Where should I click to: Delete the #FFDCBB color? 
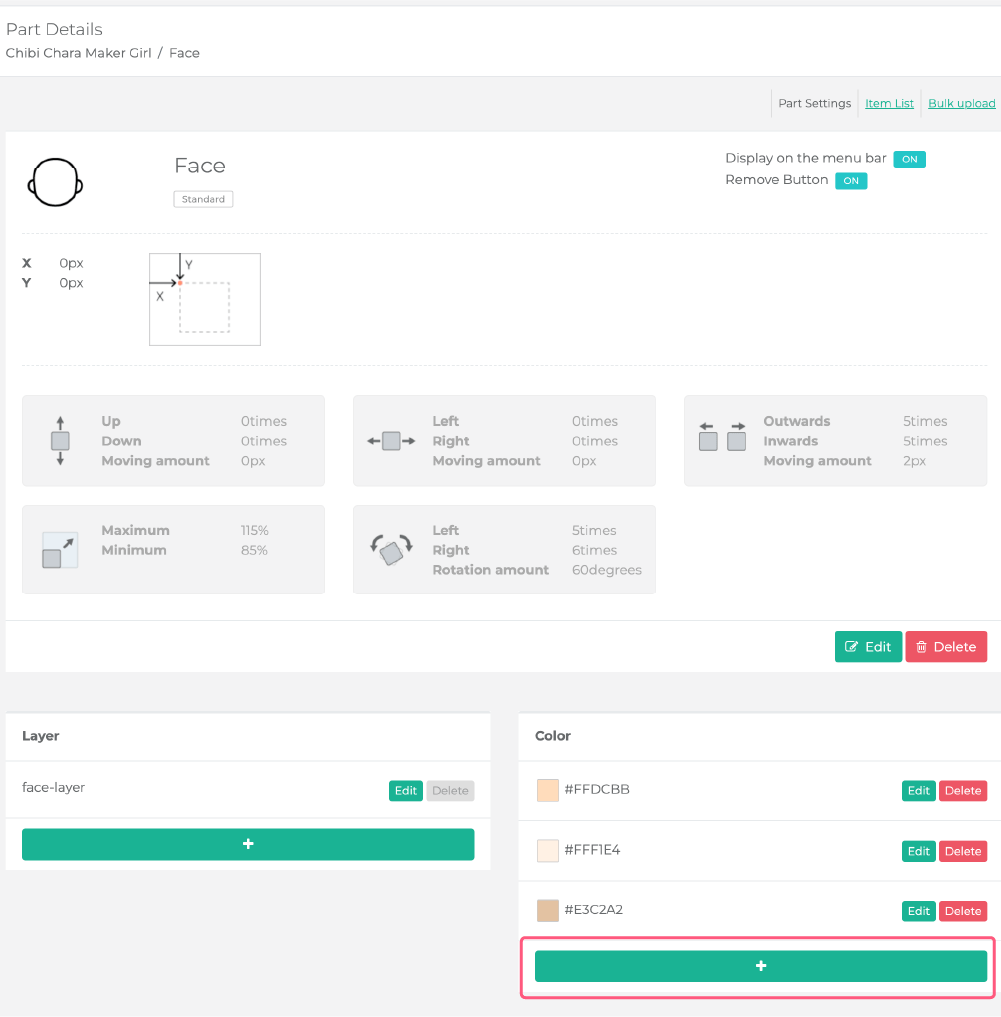[x=963, y=791]
